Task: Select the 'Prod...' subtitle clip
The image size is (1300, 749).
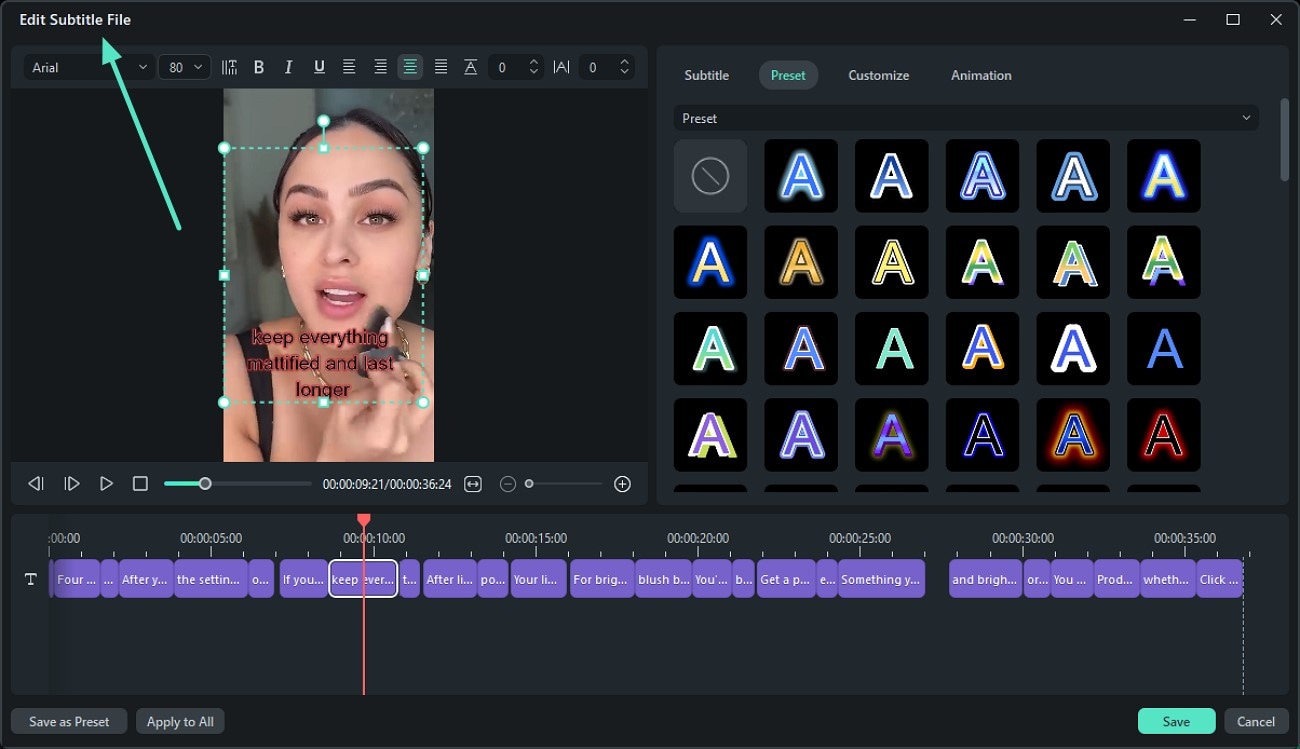Action: pyautogui.click(x=1115, y=580)
